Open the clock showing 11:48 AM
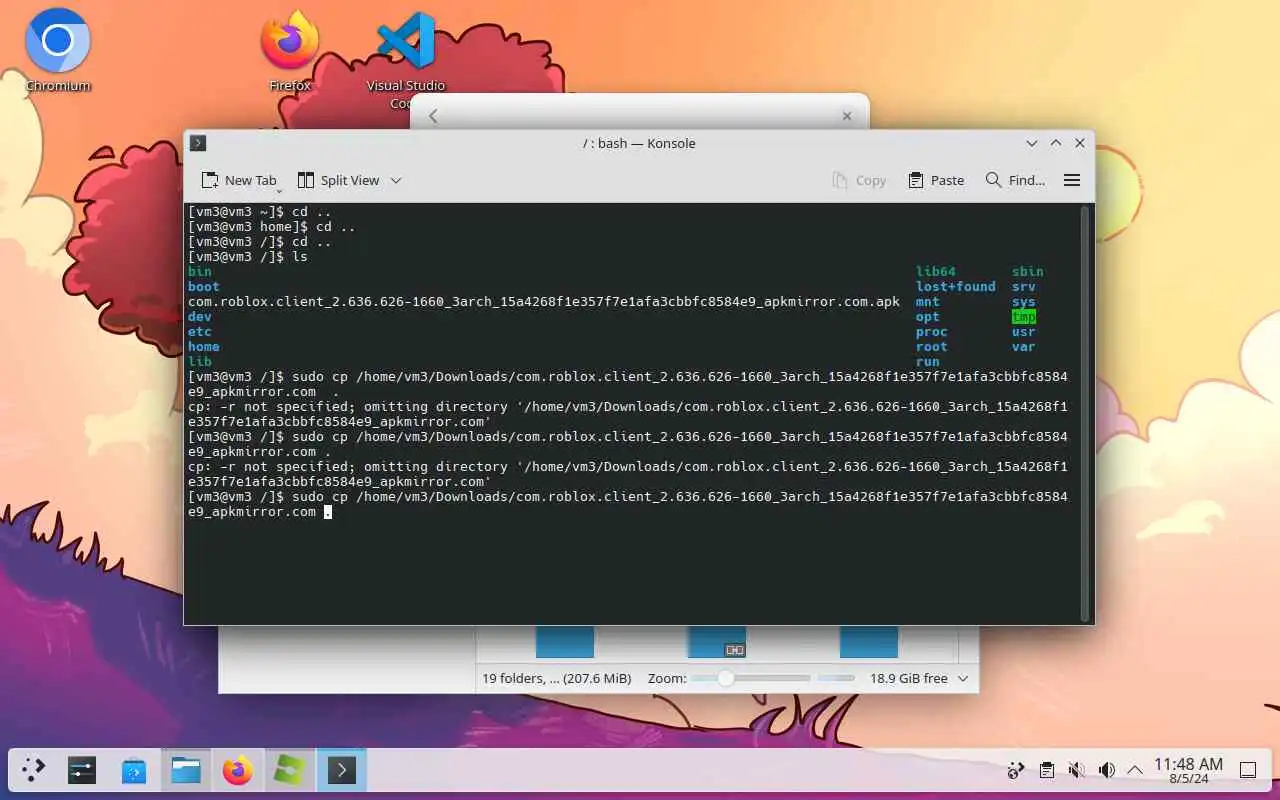Screen dimensions: 1280x800 1188,770
